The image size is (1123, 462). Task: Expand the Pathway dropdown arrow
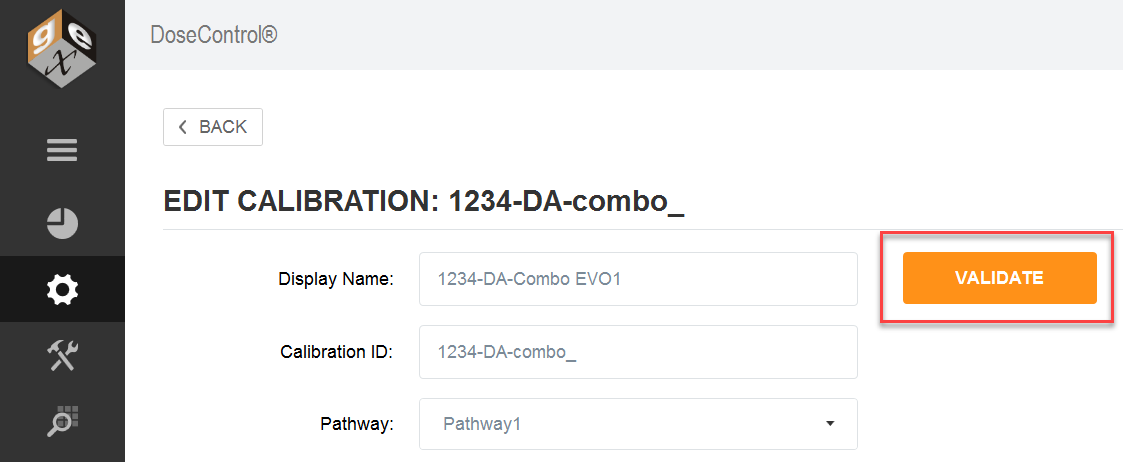click(x=830, y=424)
